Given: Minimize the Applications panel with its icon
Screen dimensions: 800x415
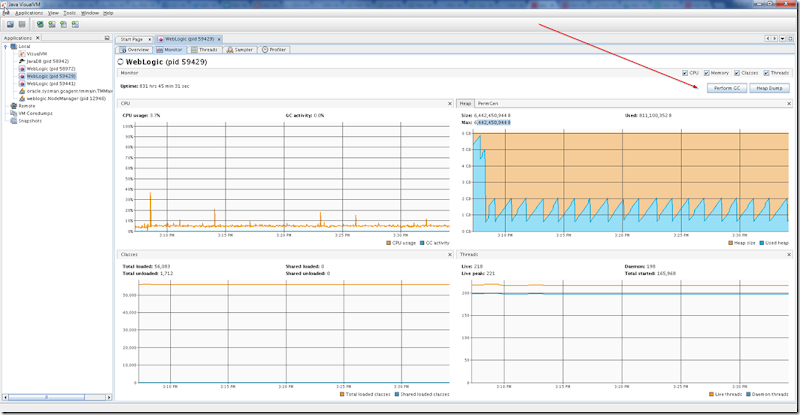Looking at the screenshot, I should (x=107, y=38).
